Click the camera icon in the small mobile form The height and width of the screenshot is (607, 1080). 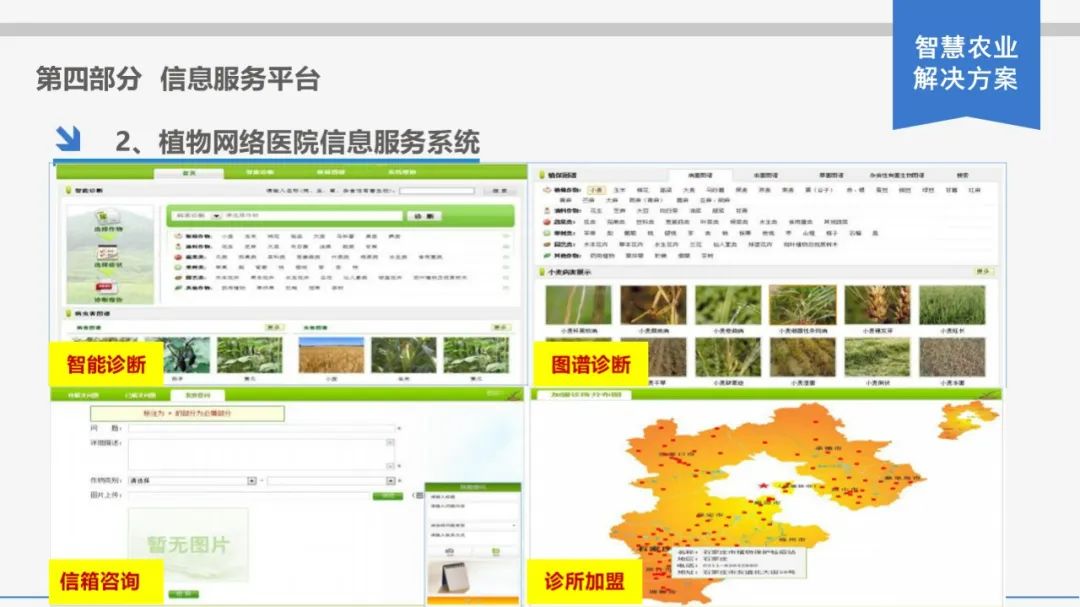pyautogui.click(x=449, y=551)
